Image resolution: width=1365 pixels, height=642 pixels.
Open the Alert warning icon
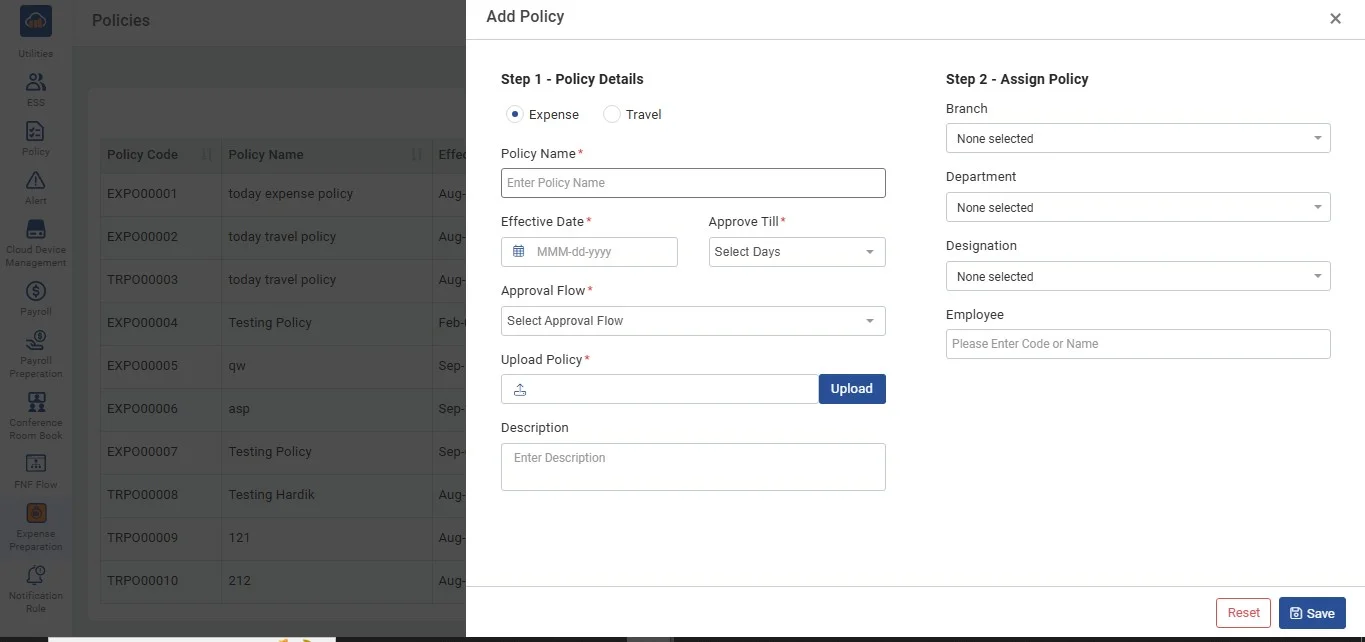36,181
